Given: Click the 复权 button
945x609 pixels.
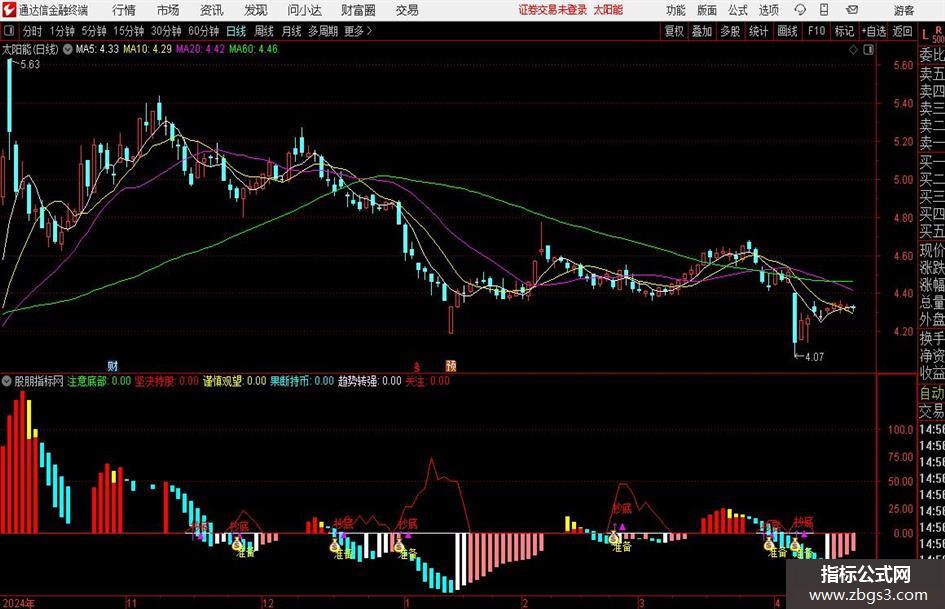Looking at the screenshot, I should click(x=674, y=31).
